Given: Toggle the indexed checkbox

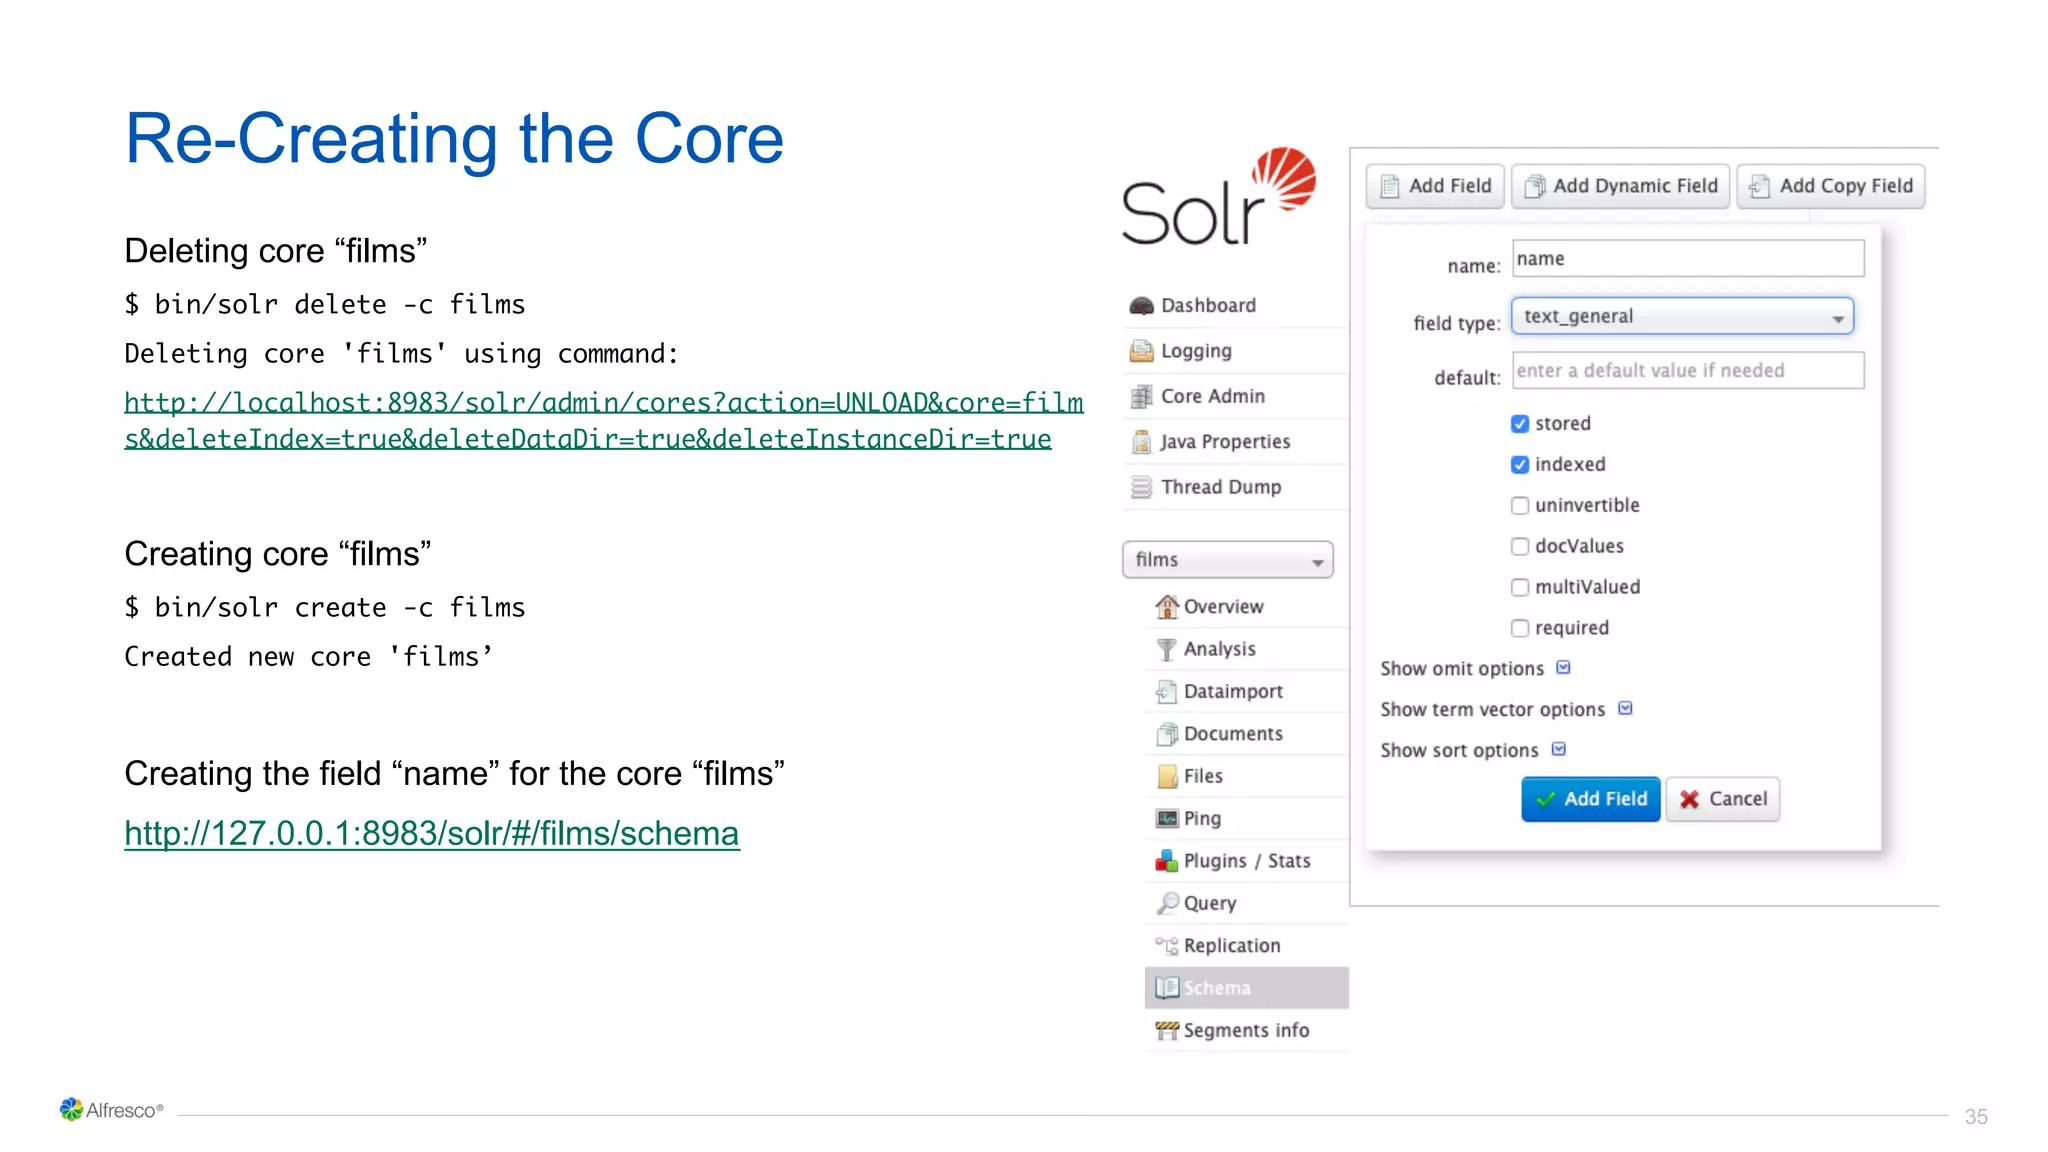Looking at the screenshot, I should tap(1520, 465).
